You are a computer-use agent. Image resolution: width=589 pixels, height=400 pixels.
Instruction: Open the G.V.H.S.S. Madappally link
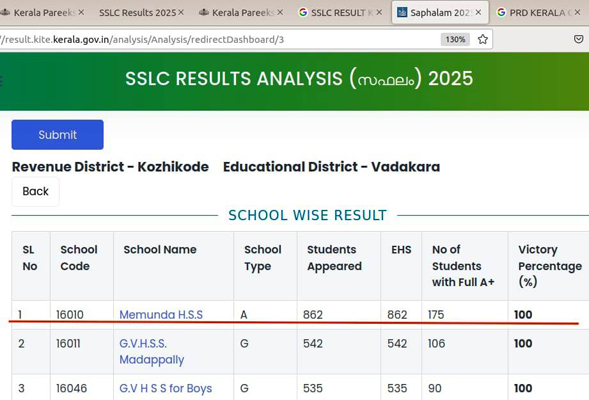[x=152, y=352]
